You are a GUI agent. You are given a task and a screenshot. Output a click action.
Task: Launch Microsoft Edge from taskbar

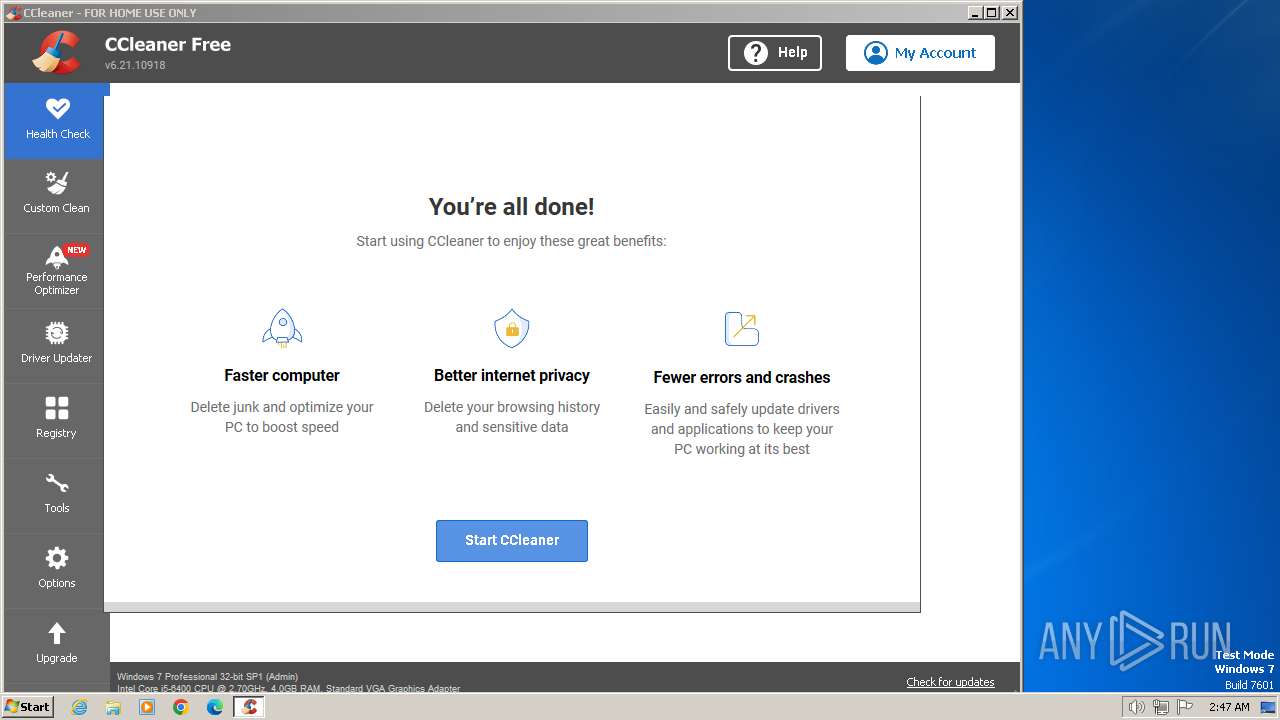215,707
